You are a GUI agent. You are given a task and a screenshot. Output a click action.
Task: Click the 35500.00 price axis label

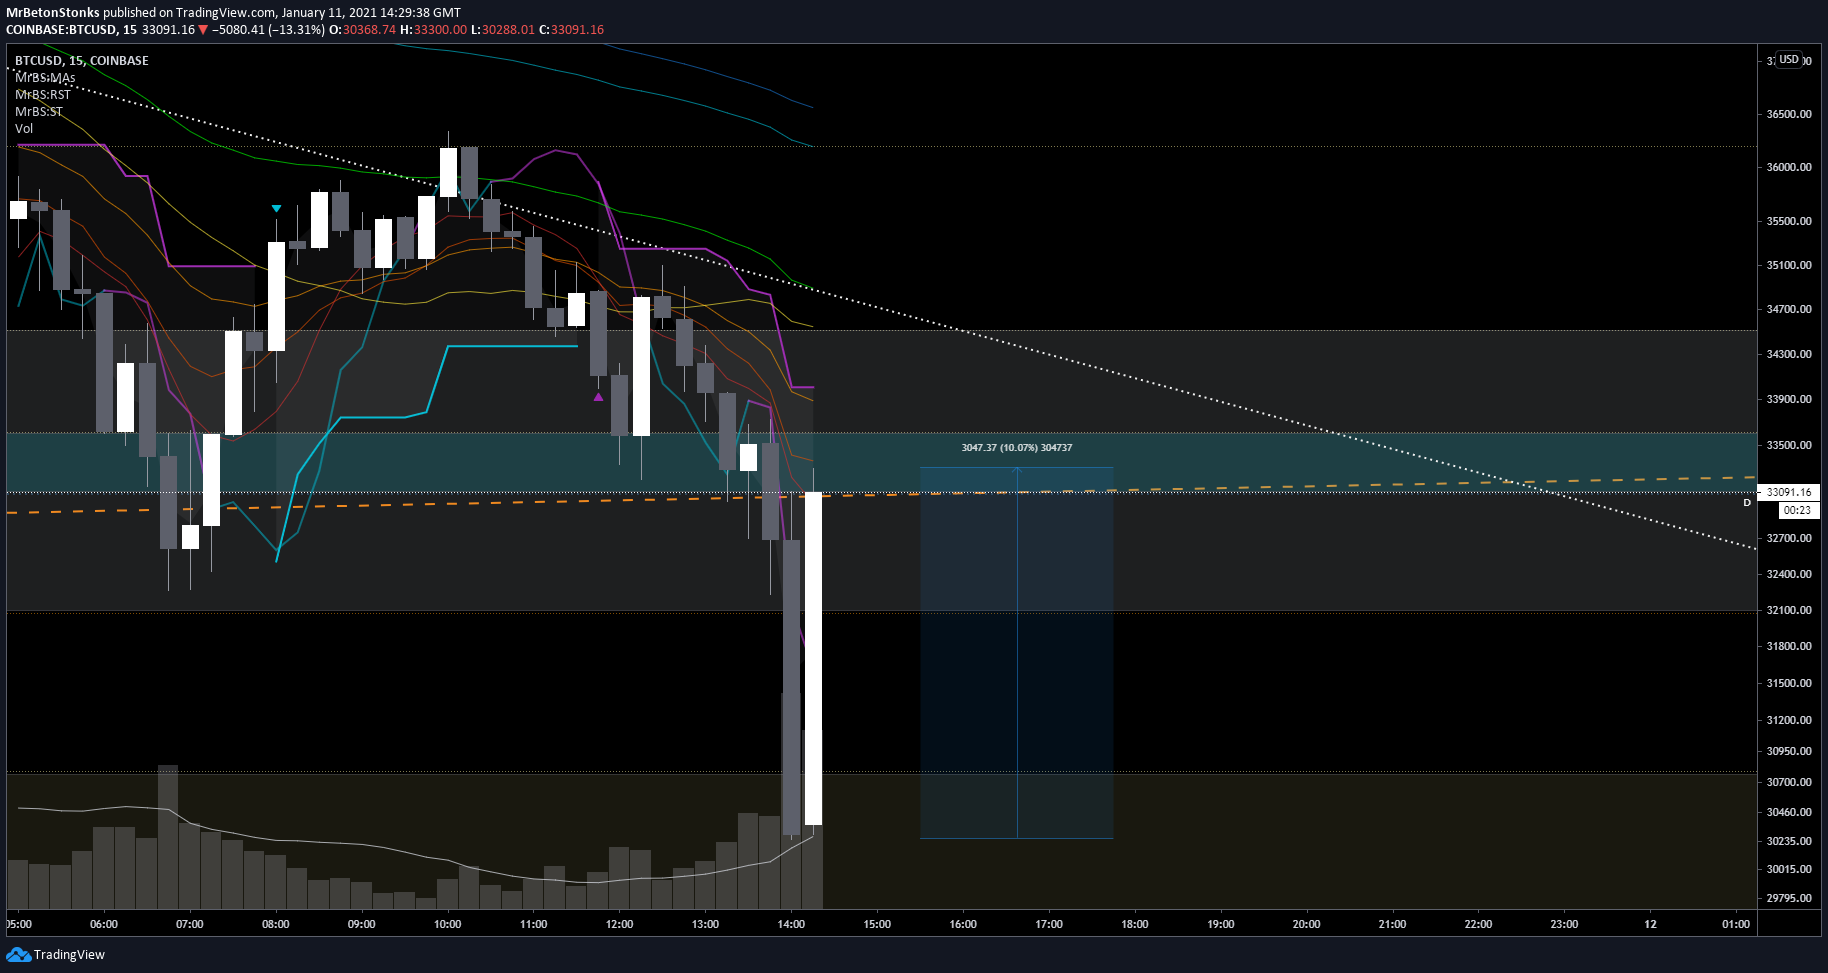[1789, 221]
